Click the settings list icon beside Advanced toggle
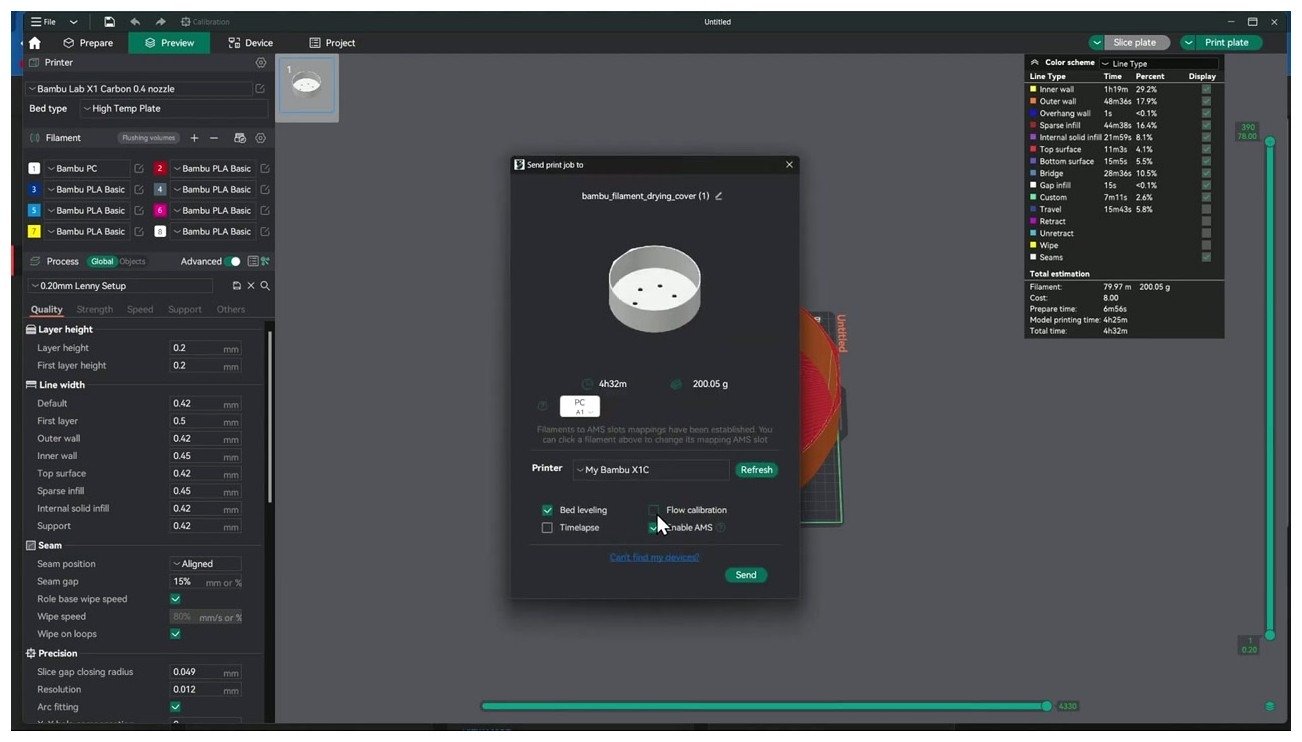Image resolution: width=1302 pixels, height=742 pixels. (x=253, y=261)
